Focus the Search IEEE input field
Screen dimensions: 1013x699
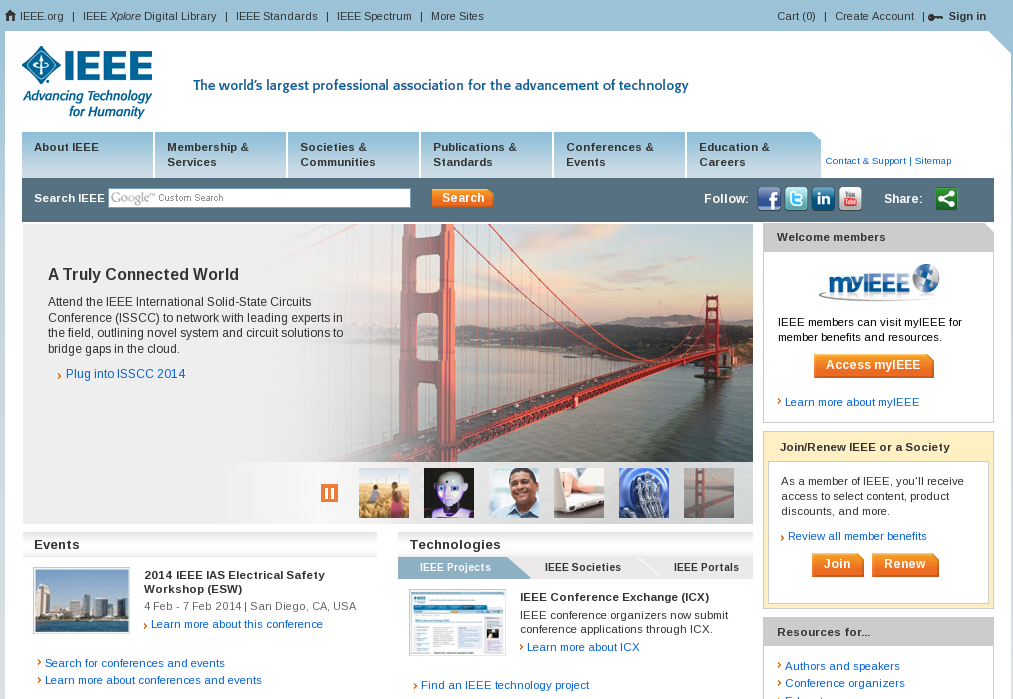point(259,198)
